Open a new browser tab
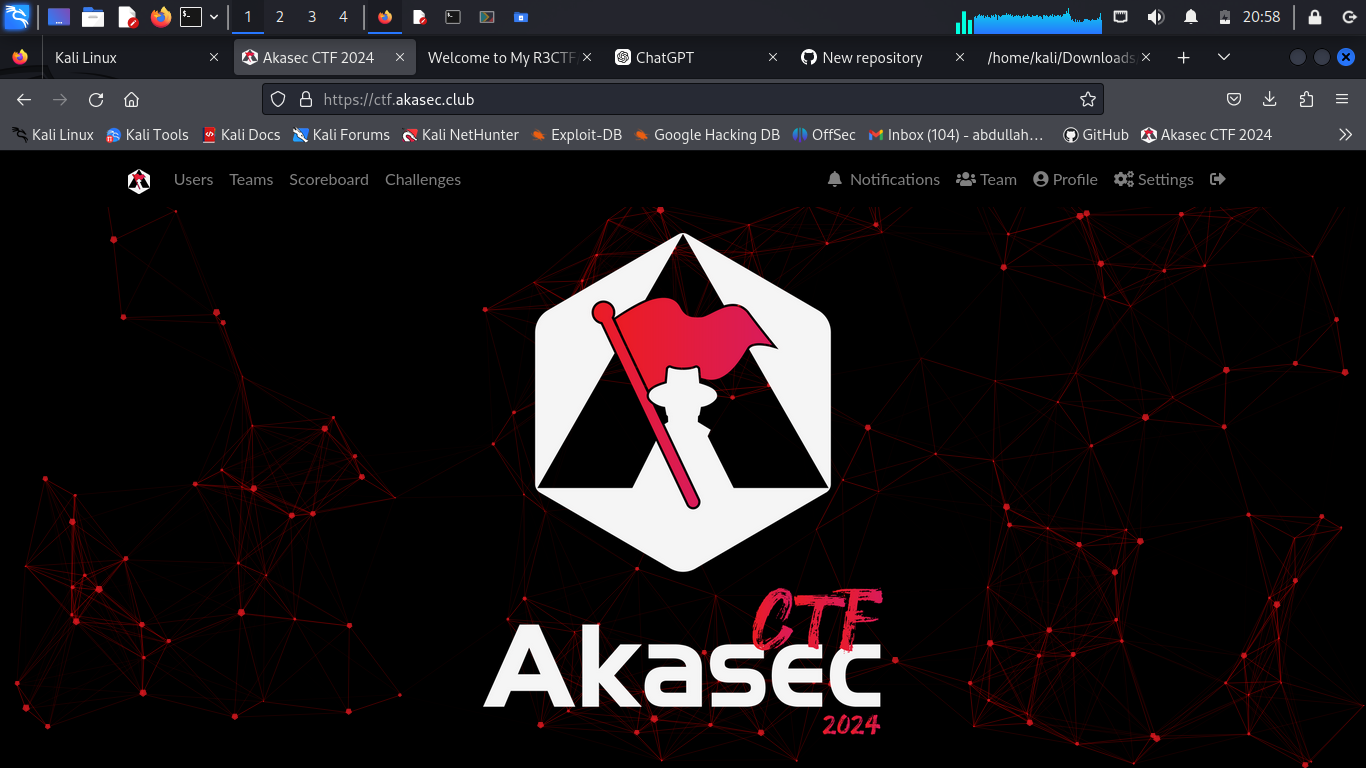 1184,58
